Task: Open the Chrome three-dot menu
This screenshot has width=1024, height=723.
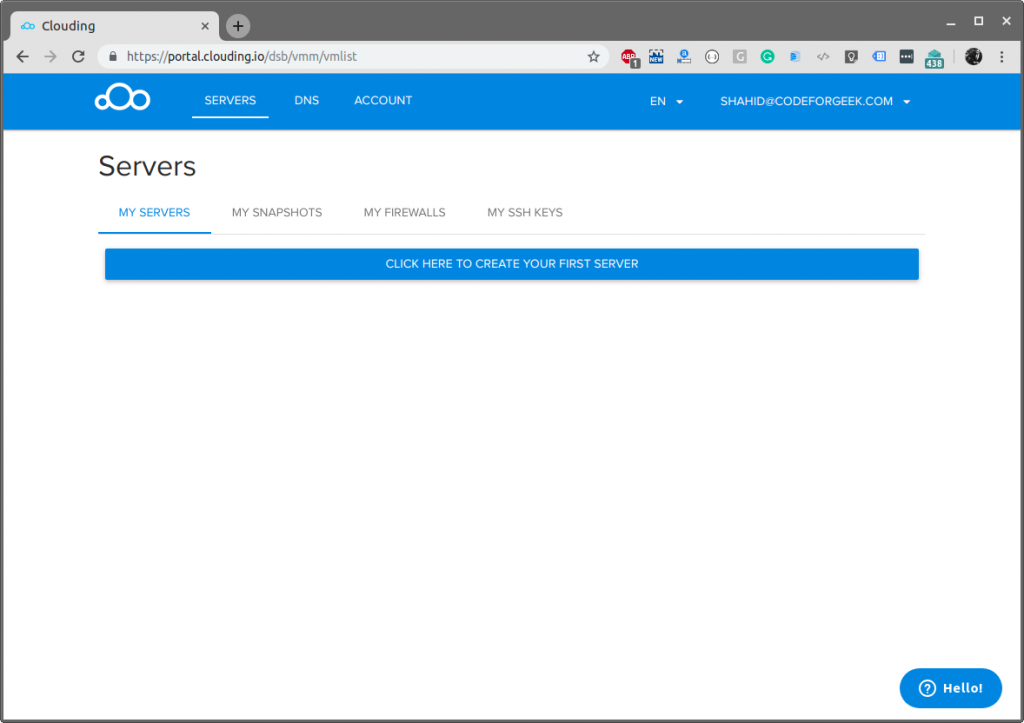Action: [1002, 57]
